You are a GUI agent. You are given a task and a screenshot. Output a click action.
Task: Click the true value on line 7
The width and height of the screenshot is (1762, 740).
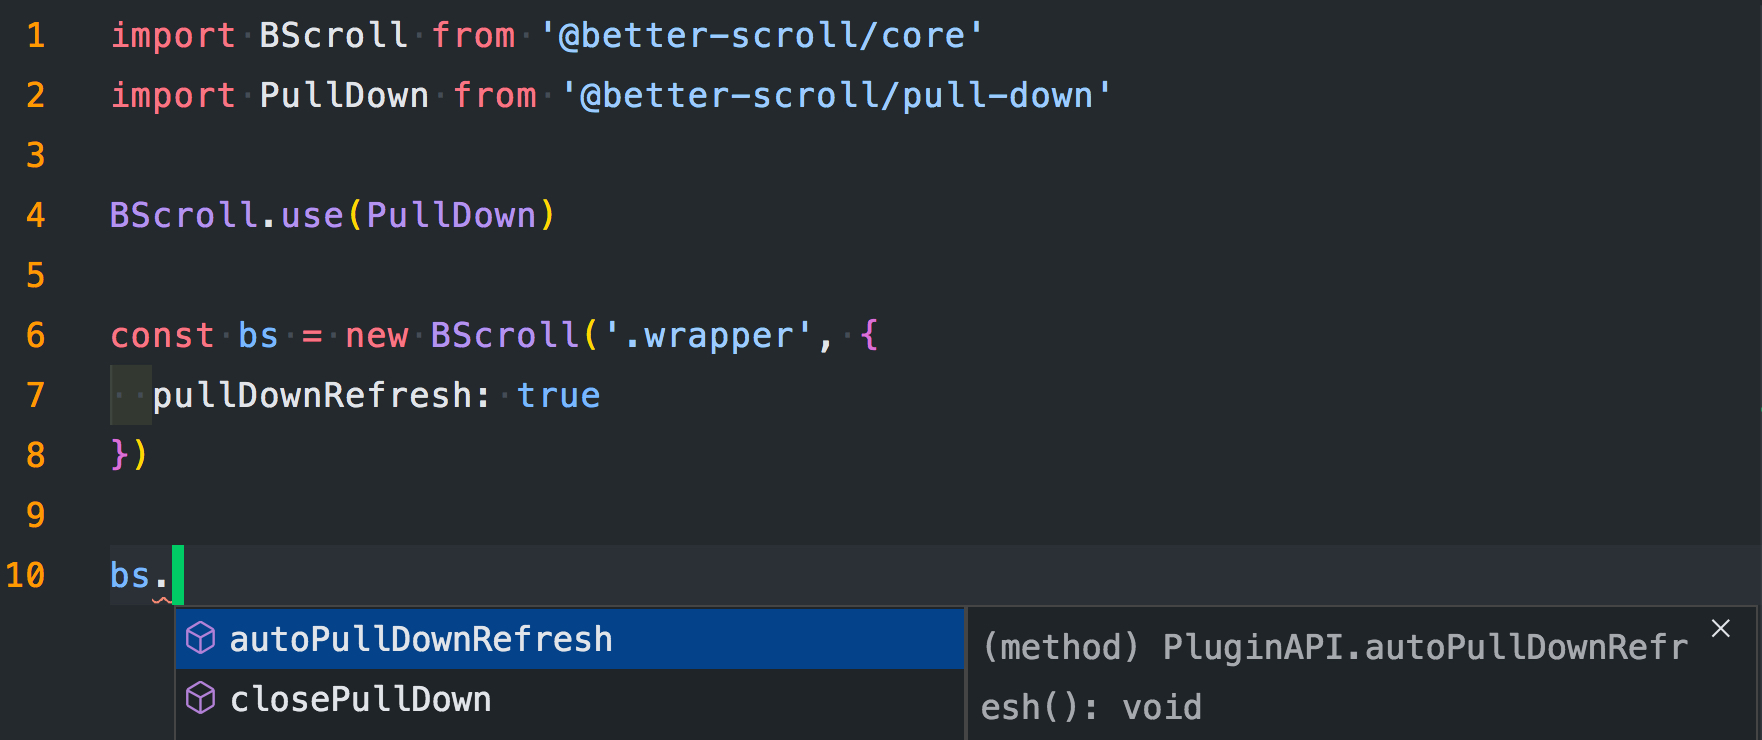(x=558, y=396)
